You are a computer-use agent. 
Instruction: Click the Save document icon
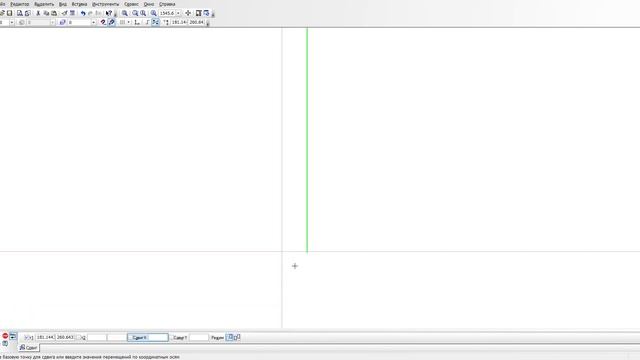[9, 13]
